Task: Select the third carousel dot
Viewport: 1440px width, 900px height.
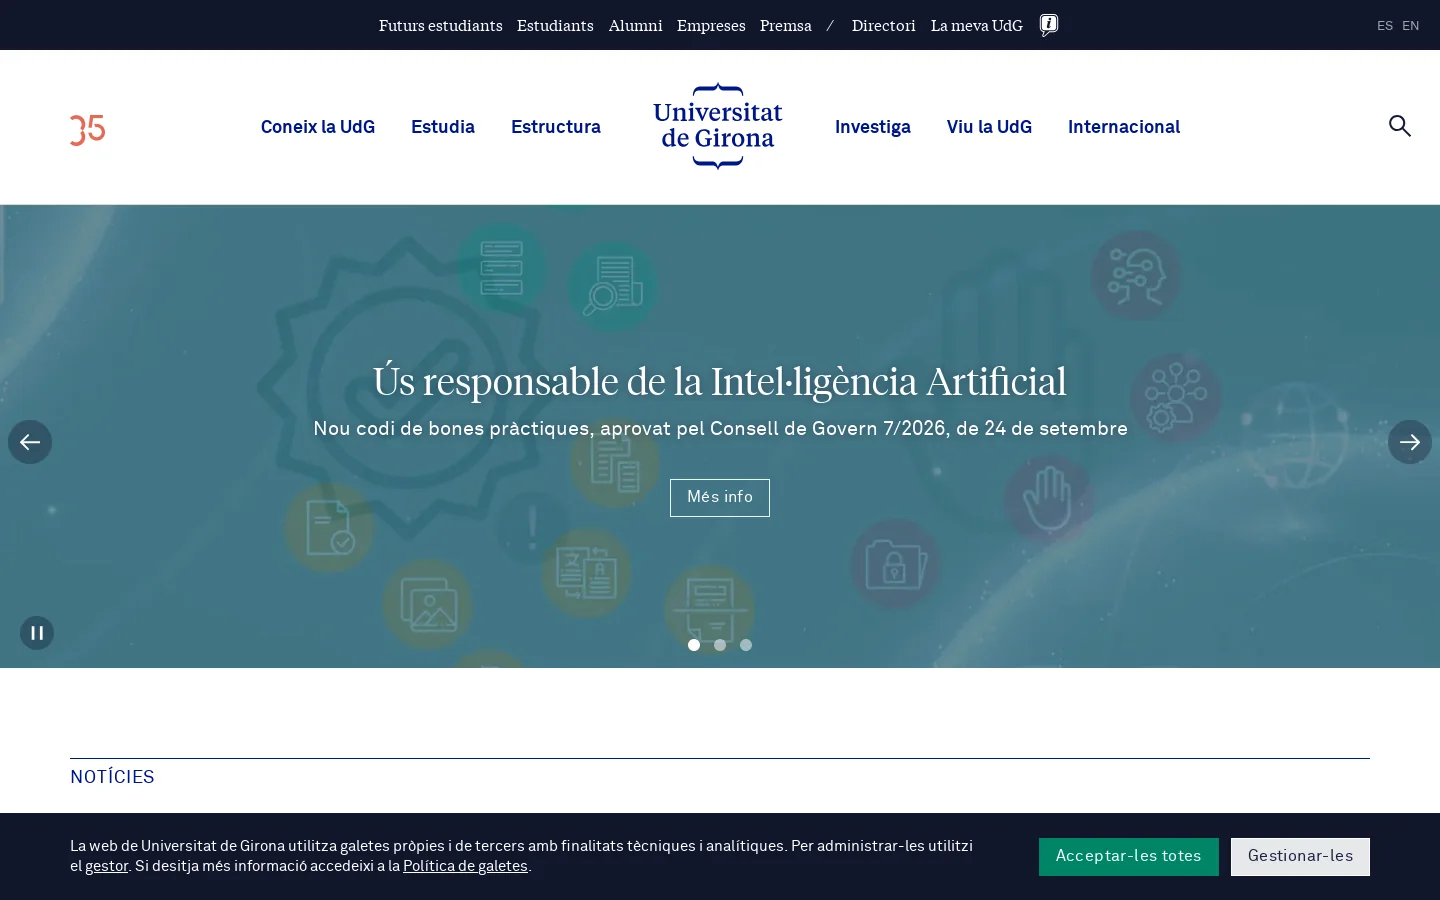Action: [746, 645]
